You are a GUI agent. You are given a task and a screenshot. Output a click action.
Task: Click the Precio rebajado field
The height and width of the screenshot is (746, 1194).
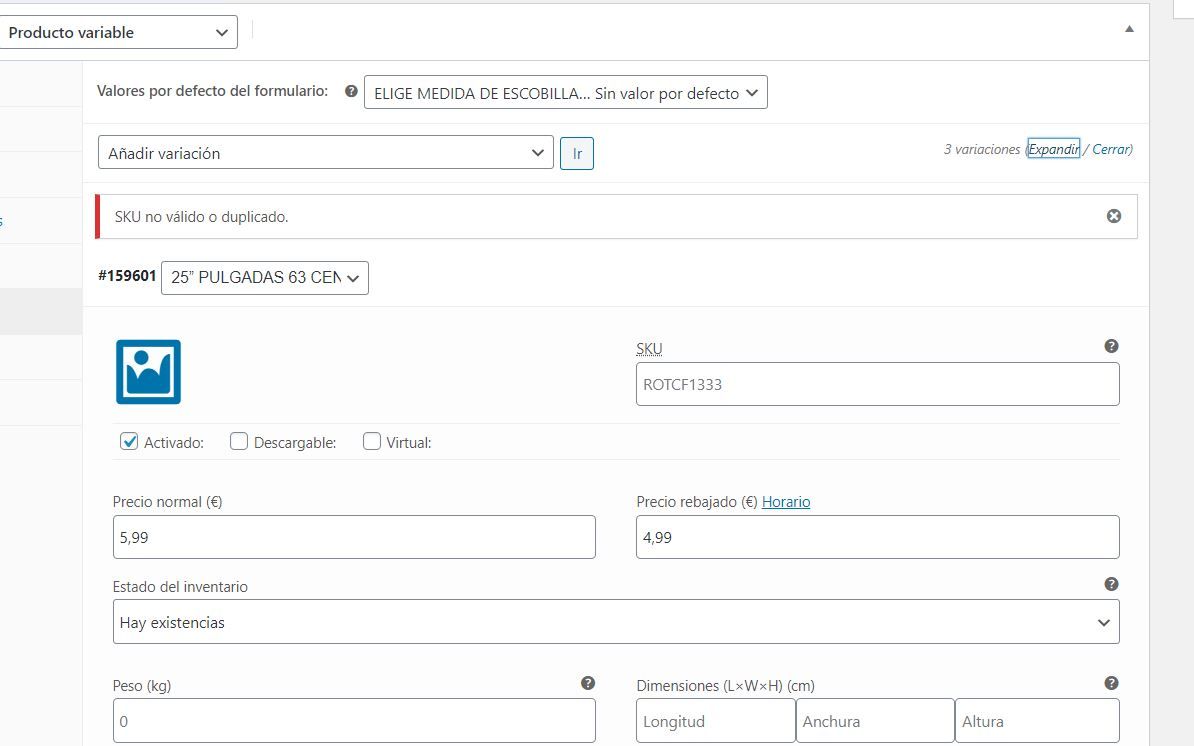point(877,537)
